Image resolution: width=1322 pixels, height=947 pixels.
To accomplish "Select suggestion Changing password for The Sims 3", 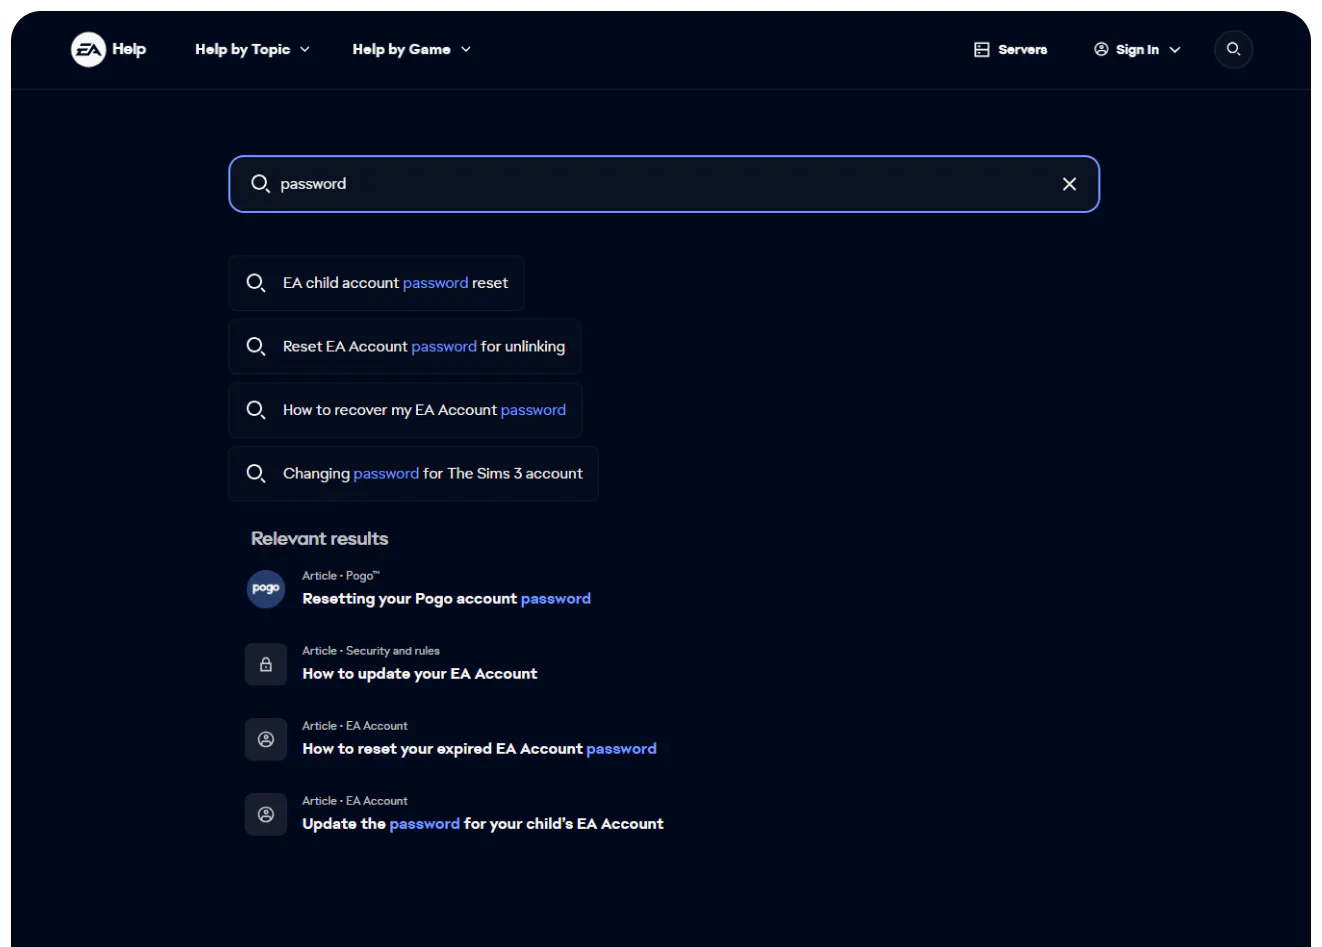I will [414, 473].
